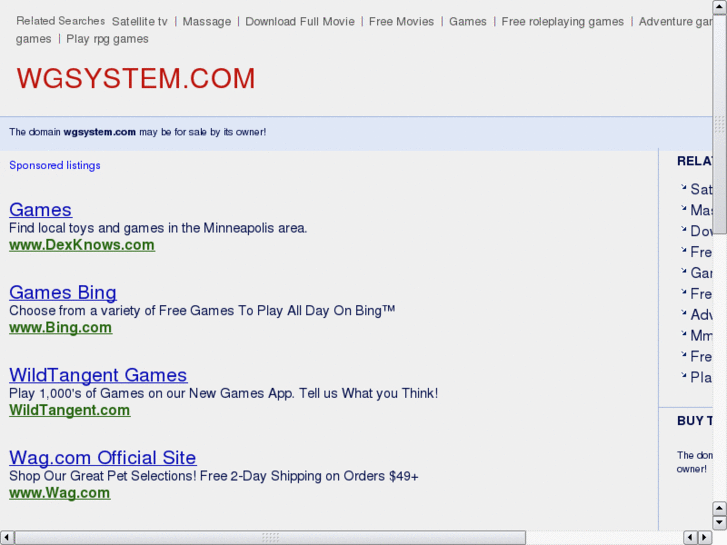Click the Download Full Movie link

tap(300, 21)
